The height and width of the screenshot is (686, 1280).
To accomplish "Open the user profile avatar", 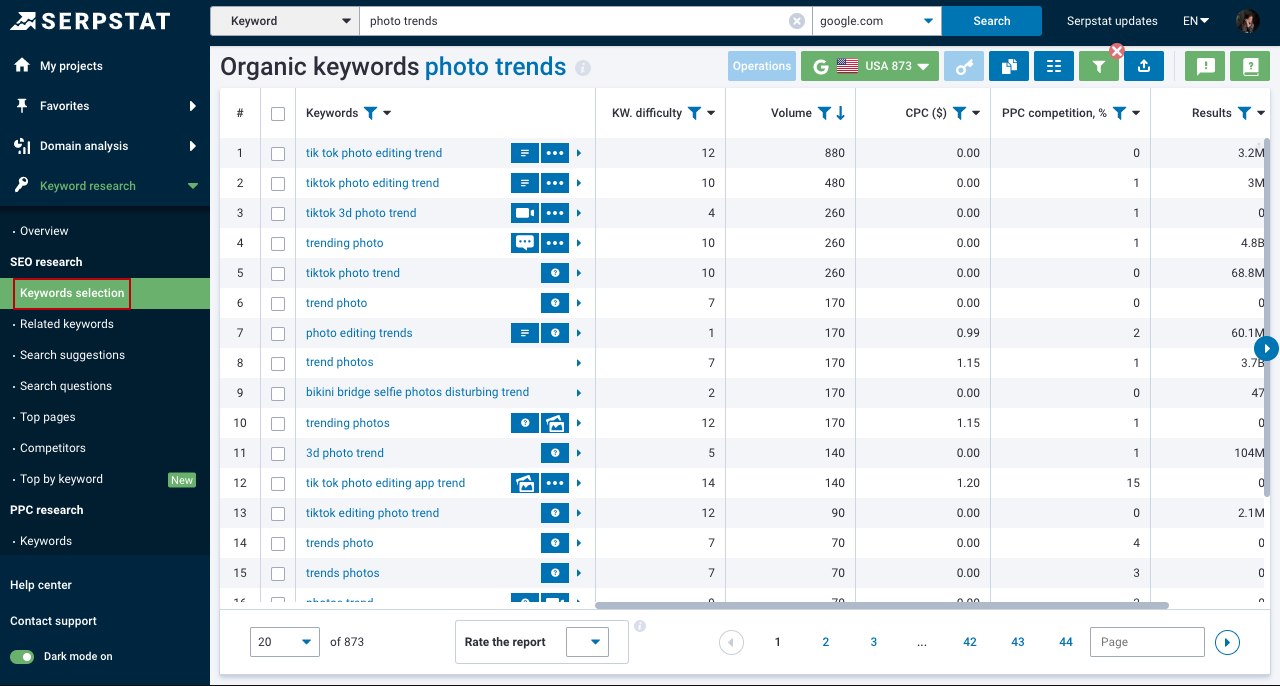I will (x=1247, y=21).
